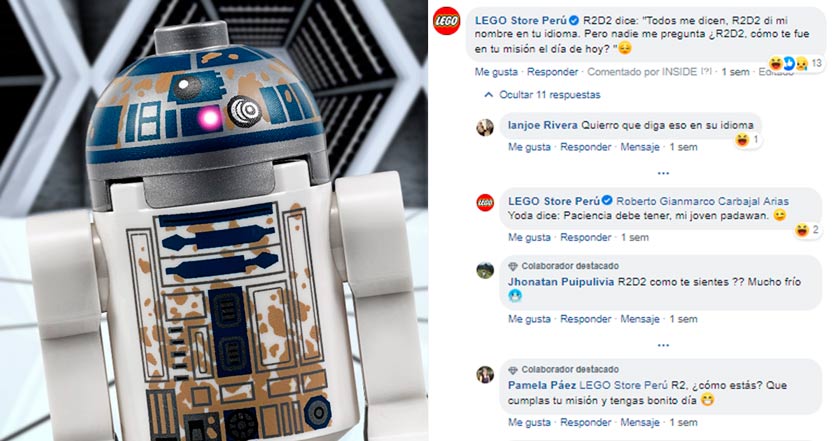Screen dimensions: 840x441
Task: Open the Pamela Páez name link
Action: (542, 385)
